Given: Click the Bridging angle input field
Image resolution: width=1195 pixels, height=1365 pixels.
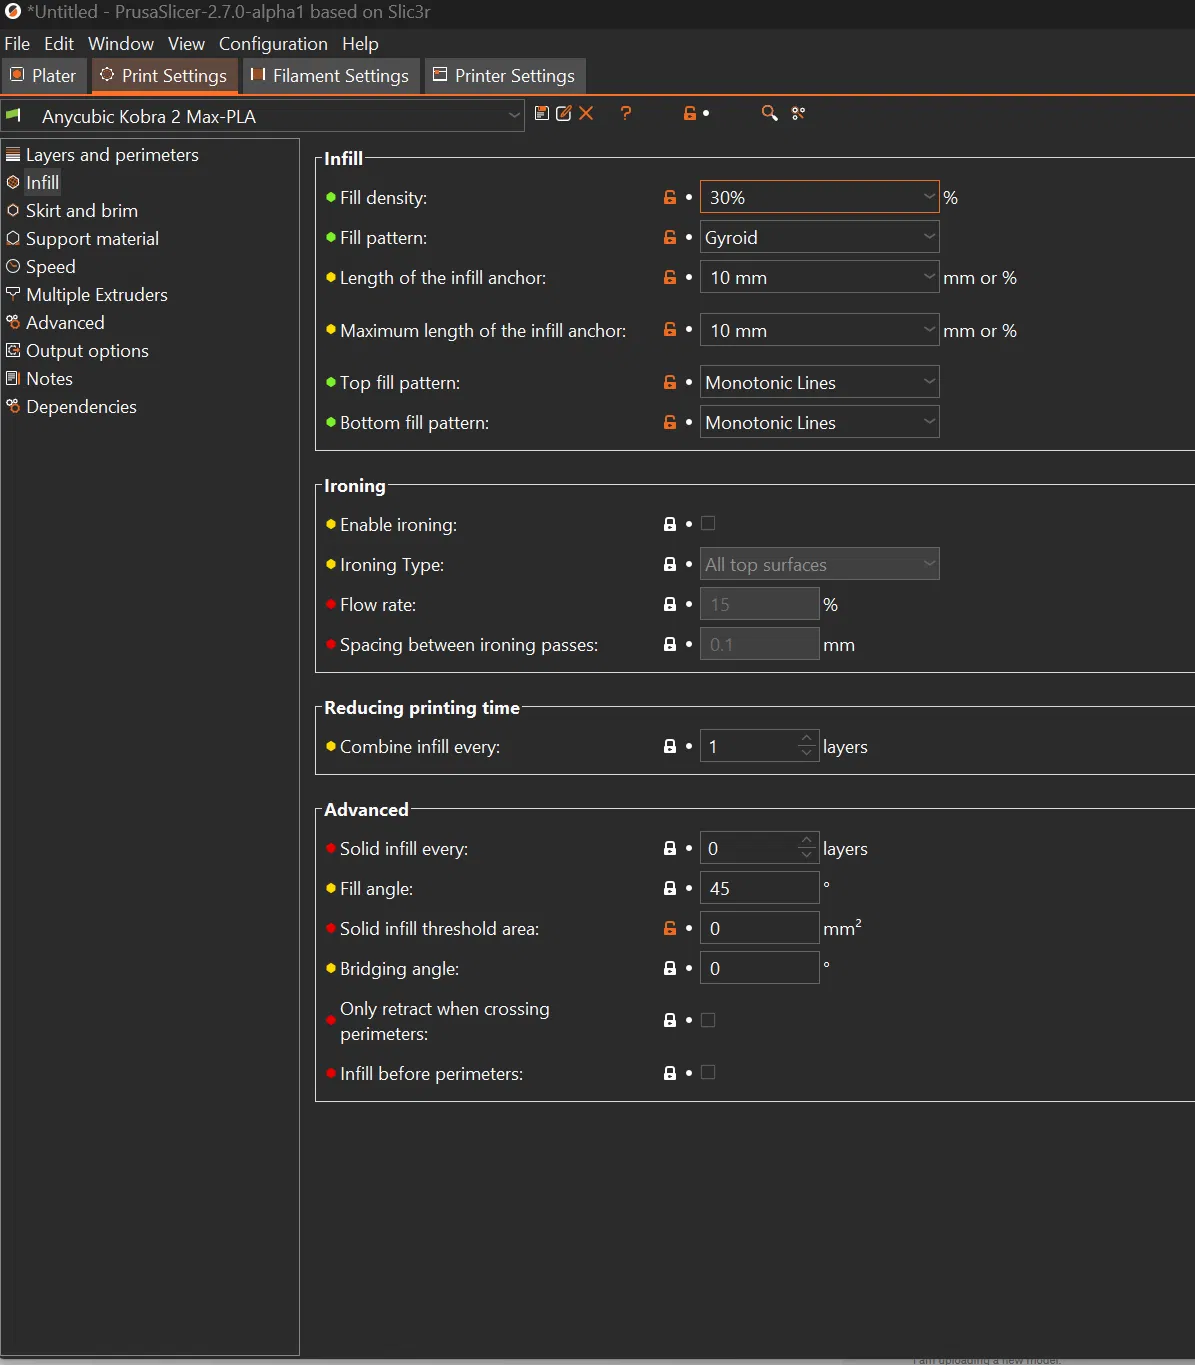Looking at the screenshot, I should pyautogui.click(x=760, y=968).
